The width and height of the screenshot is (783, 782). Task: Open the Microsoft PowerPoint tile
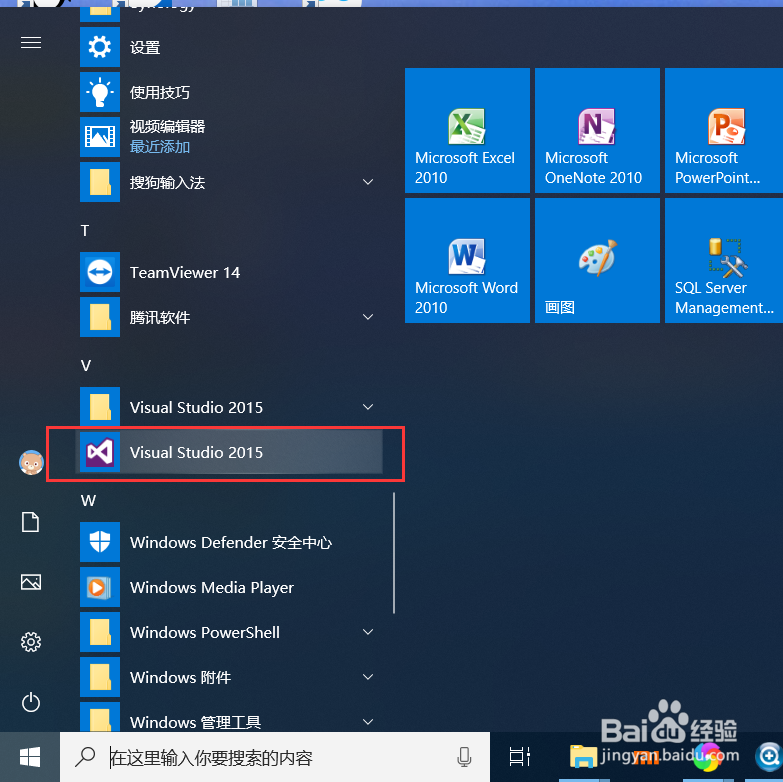[724, 130]
